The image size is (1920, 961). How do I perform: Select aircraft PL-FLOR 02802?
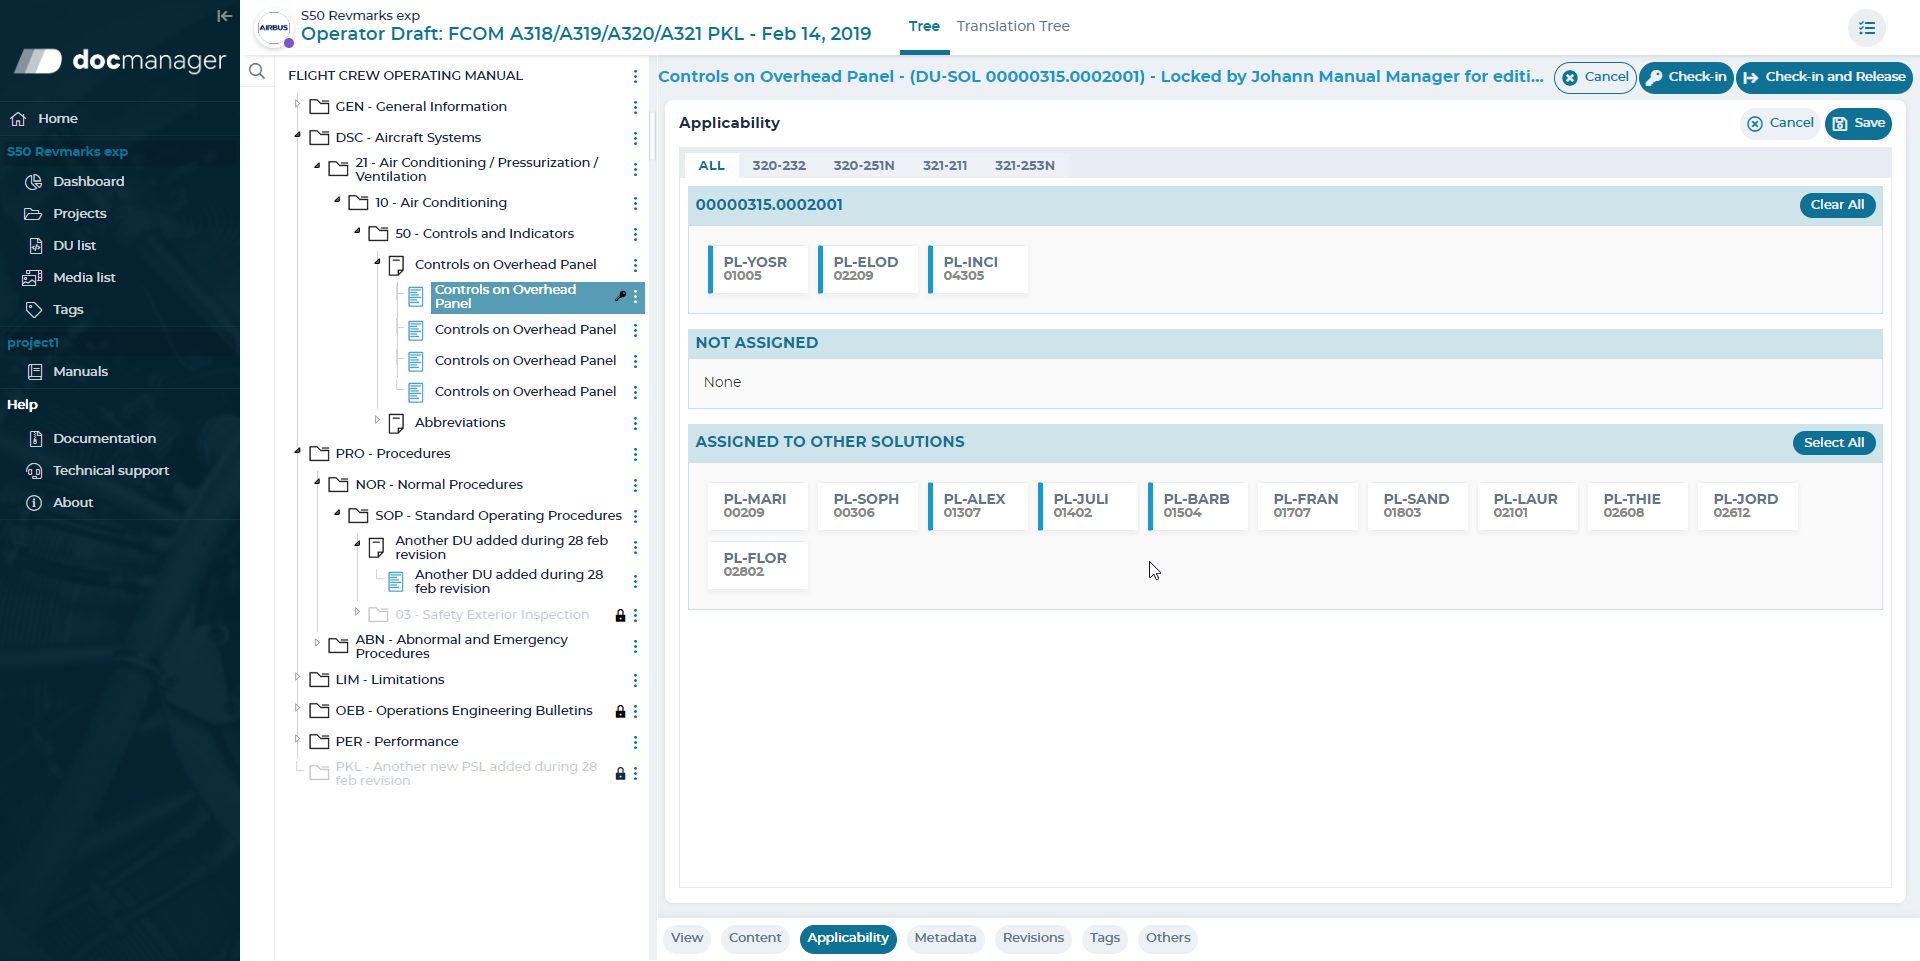pos(757,565)
